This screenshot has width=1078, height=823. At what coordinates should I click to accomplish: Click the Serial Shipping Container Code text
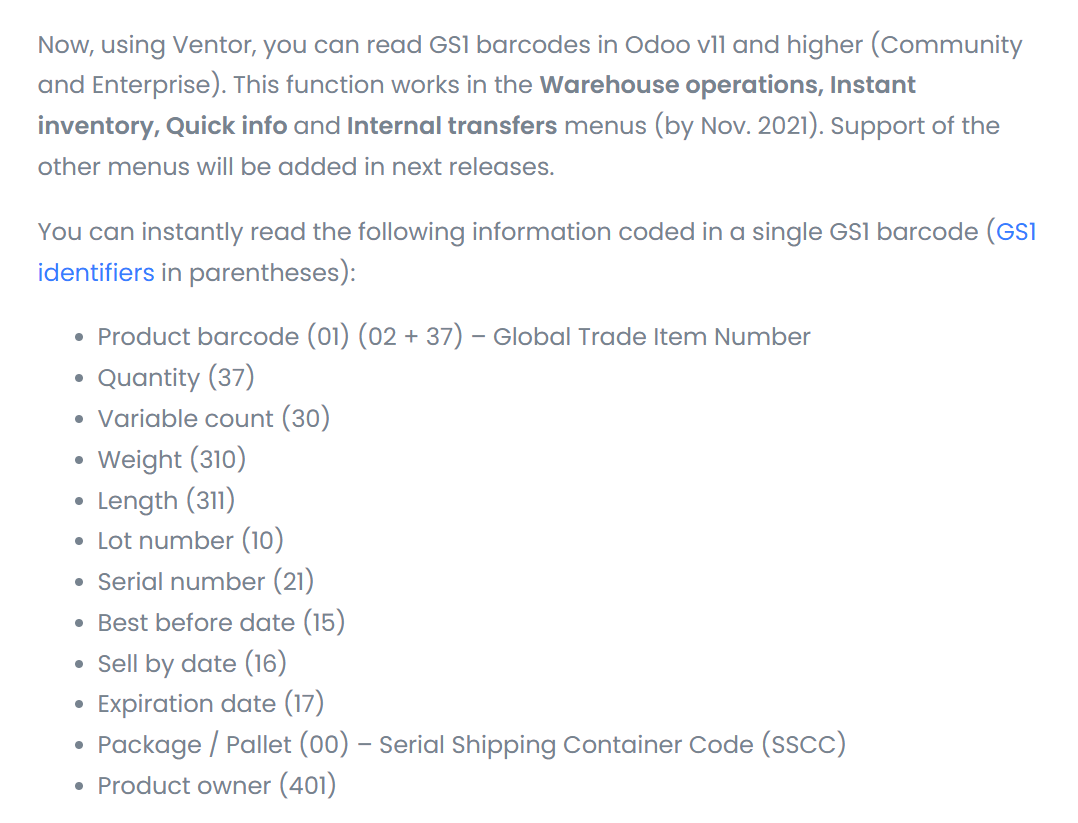pos(612,745)
